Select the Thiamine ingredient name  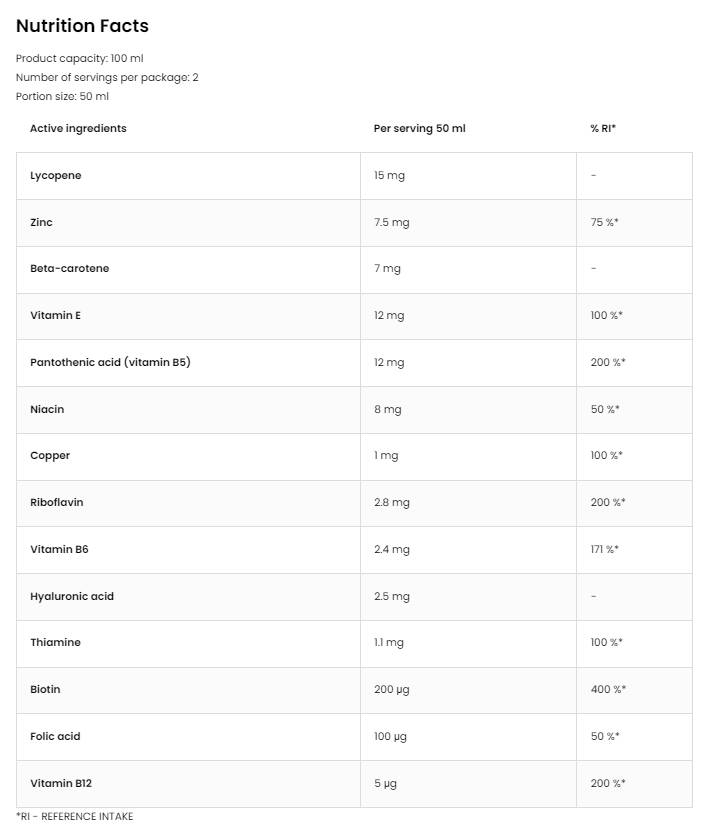click(x=56, y=643)
